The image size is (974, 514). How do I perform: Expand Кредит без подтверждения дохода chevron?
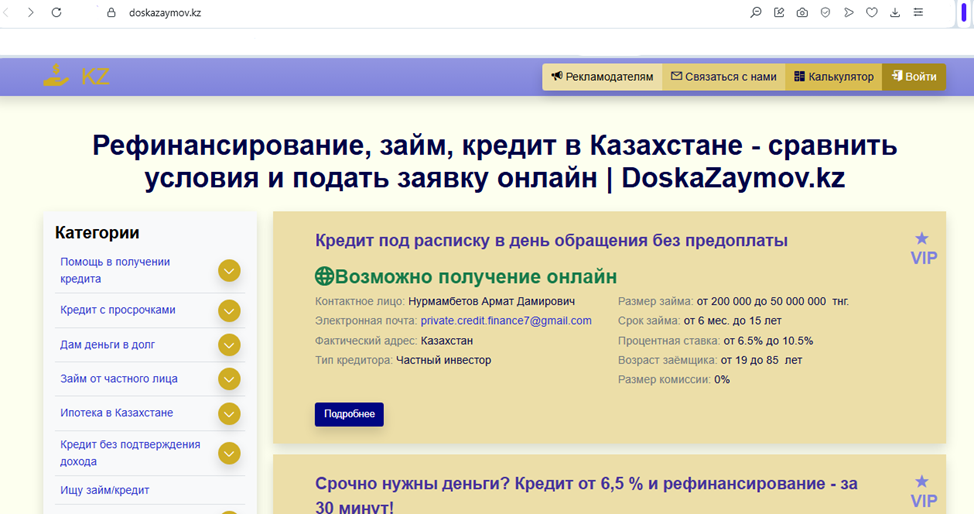(x=229, y=453)
